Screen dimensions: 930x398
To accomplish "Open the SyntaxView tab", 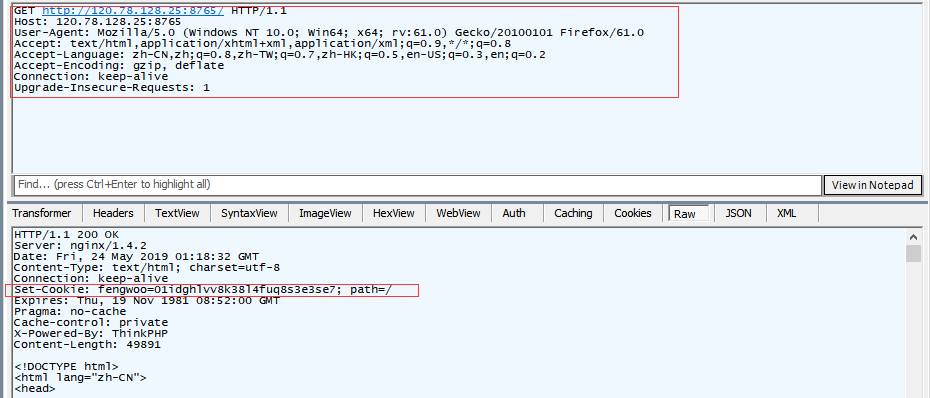I will [249, 214].
